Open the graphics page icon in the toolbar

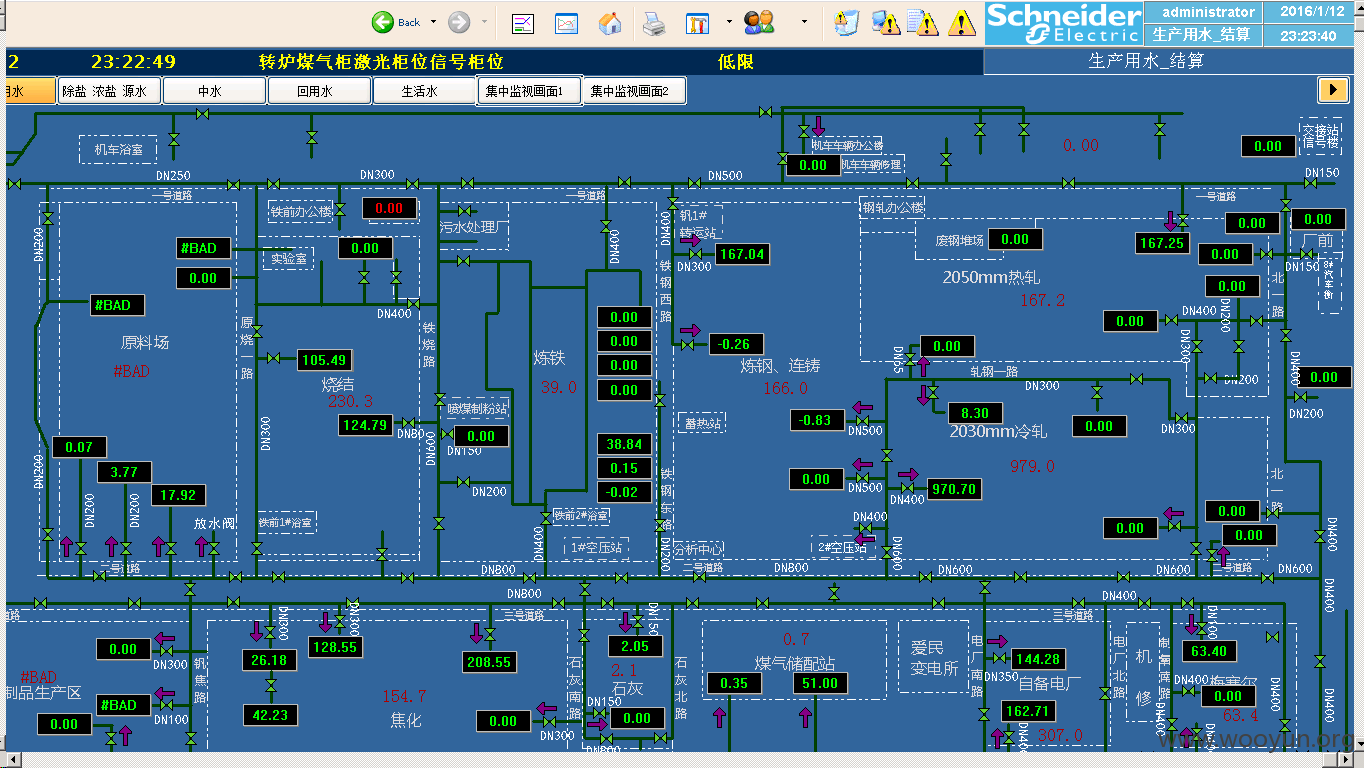pos(523,23)
